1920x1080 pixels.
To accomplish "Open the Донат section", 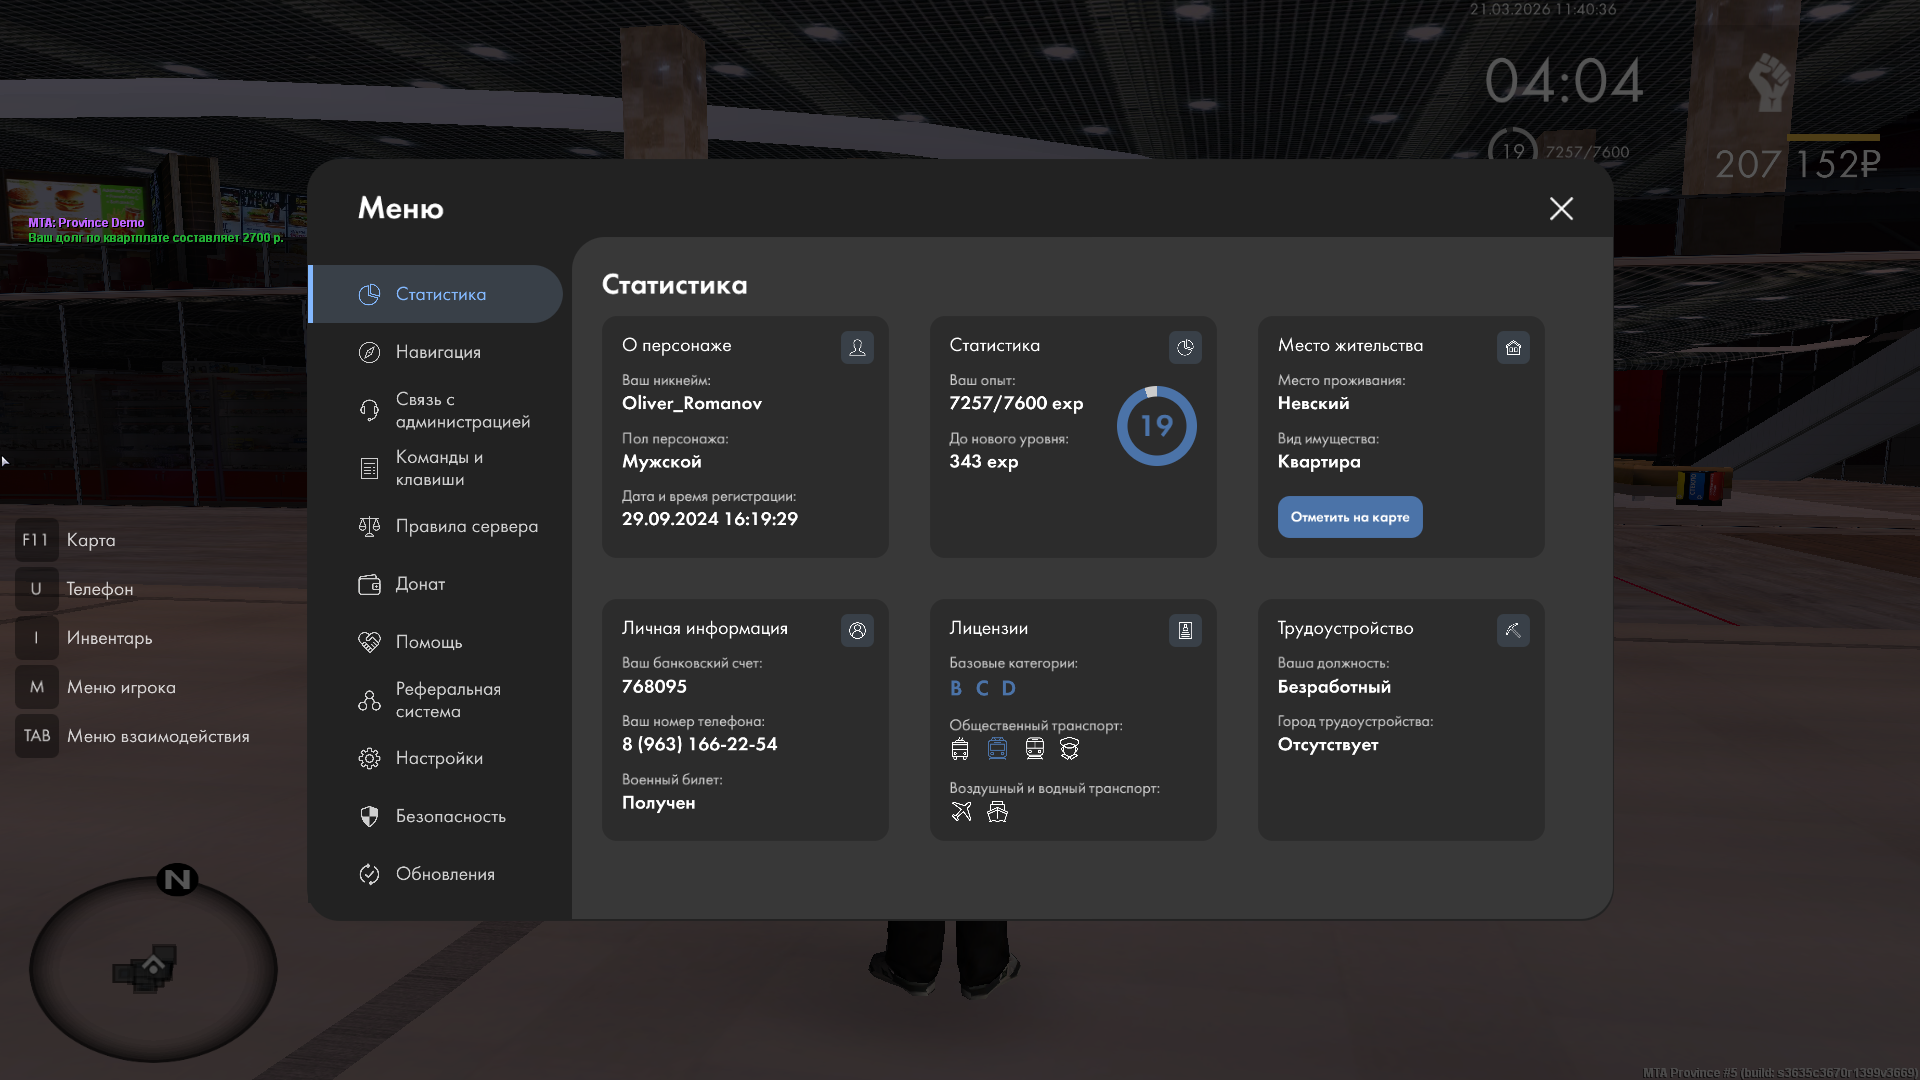I will point(419,584).
